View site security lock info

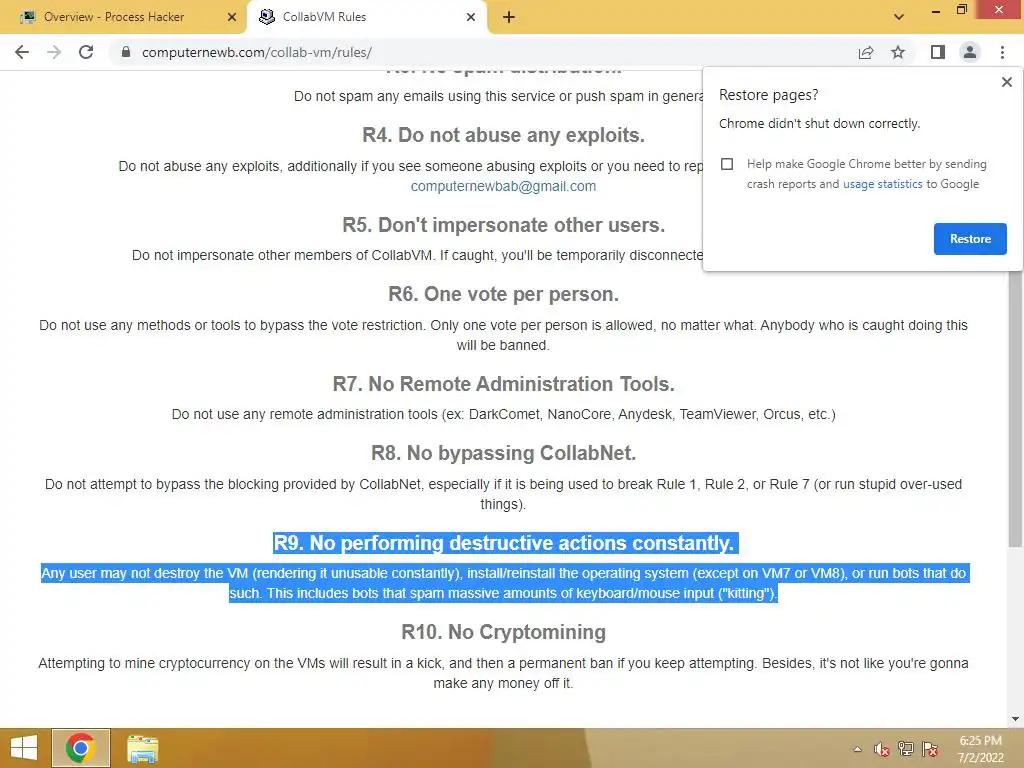[x=126, y=52]
